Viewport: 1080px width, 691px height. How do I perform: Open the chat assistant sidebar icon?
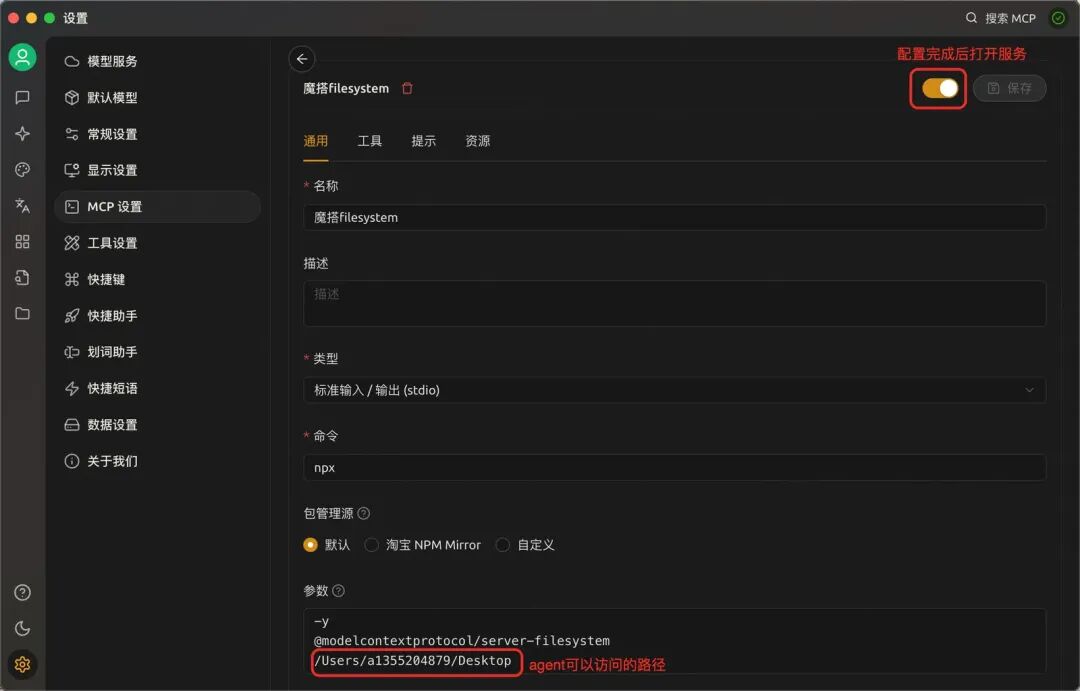pos(23,97)
